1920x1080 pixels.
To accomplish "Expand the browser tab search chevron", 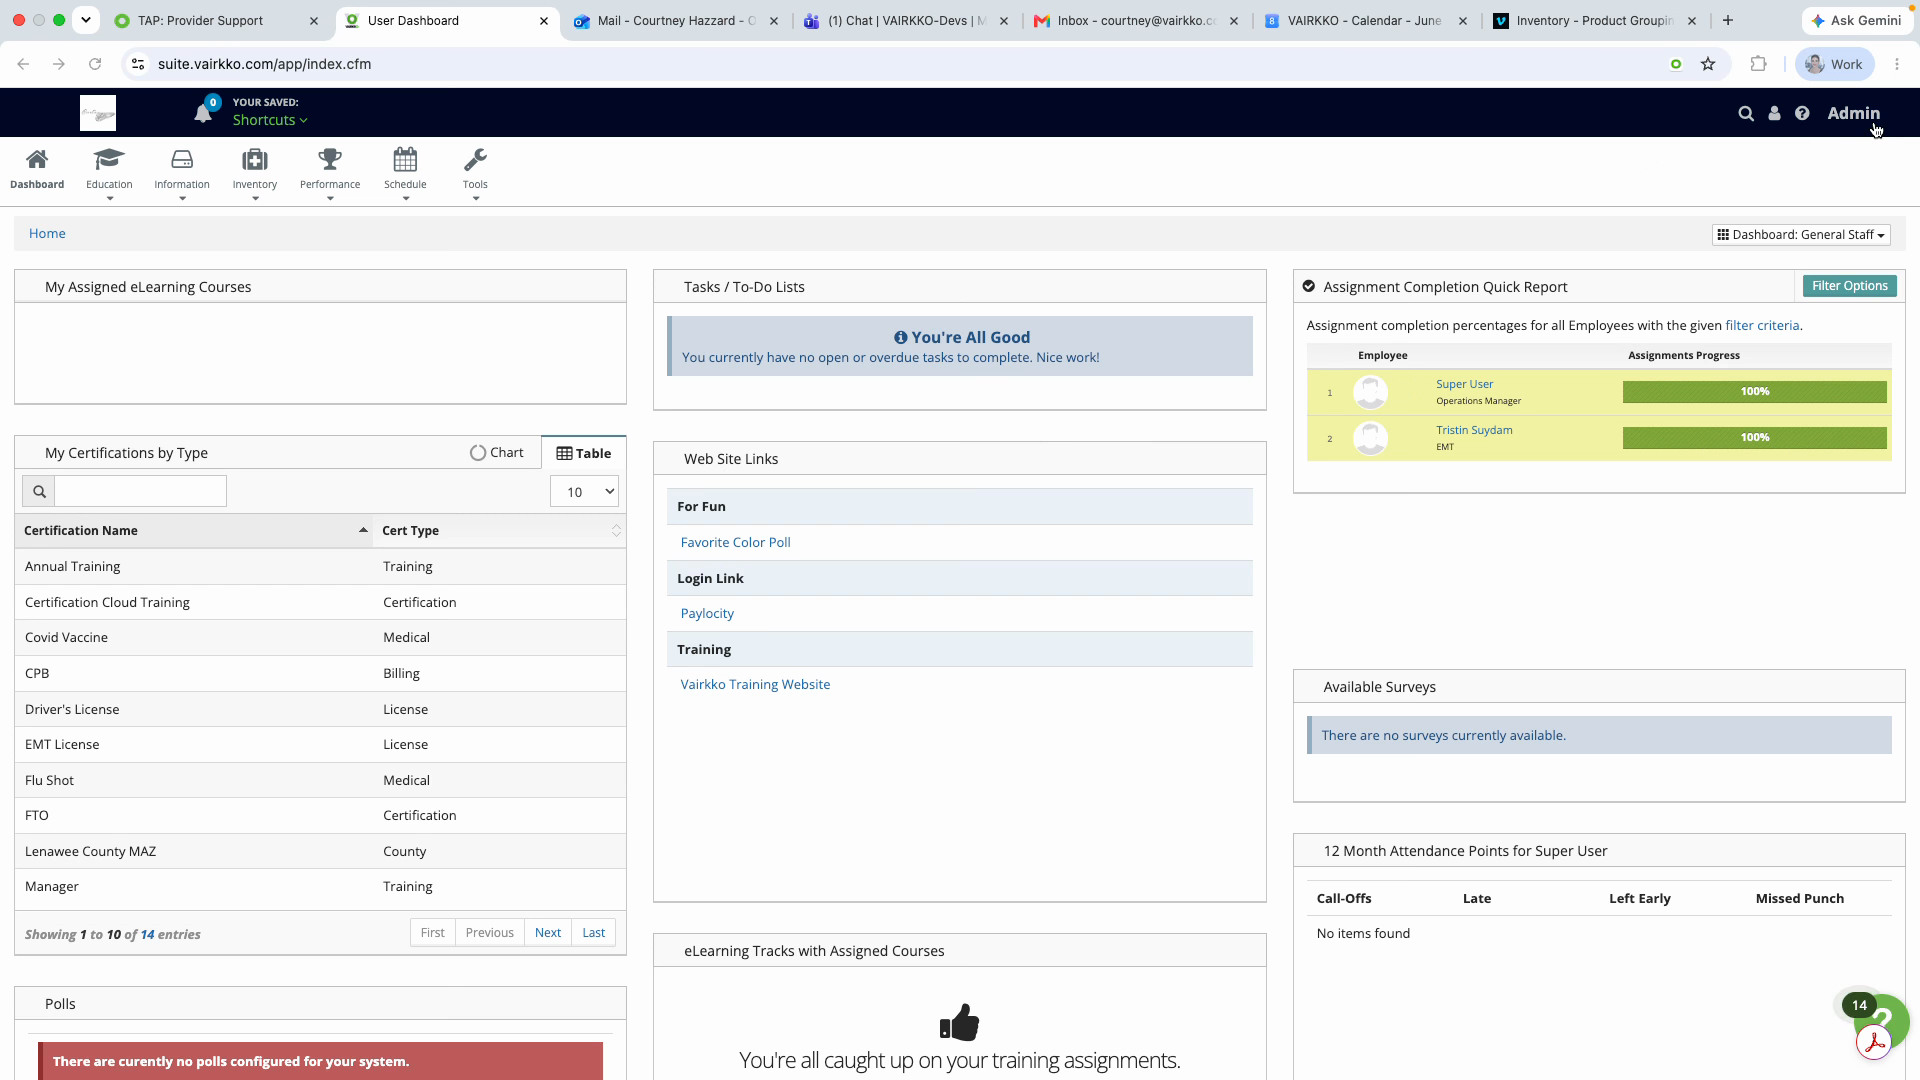I will [x=86, y=20].
